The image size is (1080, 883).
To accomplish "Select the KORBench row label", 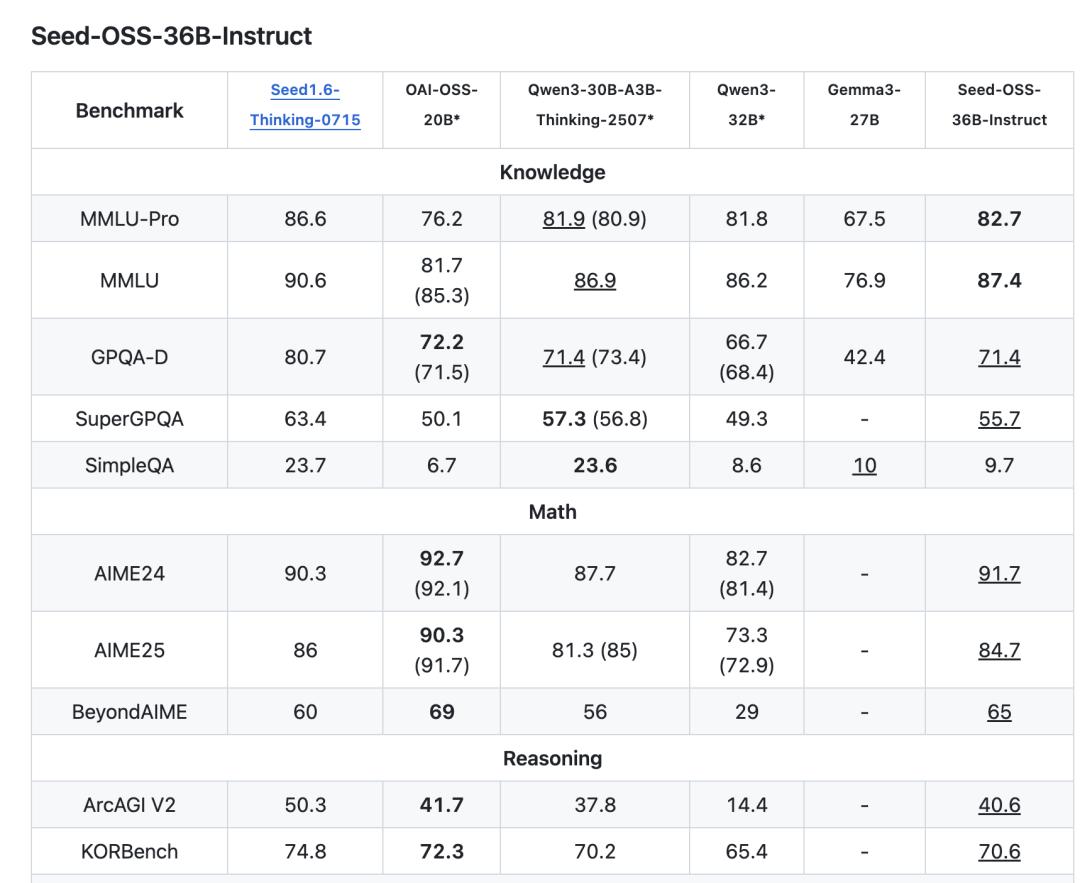I will (129, 851).
